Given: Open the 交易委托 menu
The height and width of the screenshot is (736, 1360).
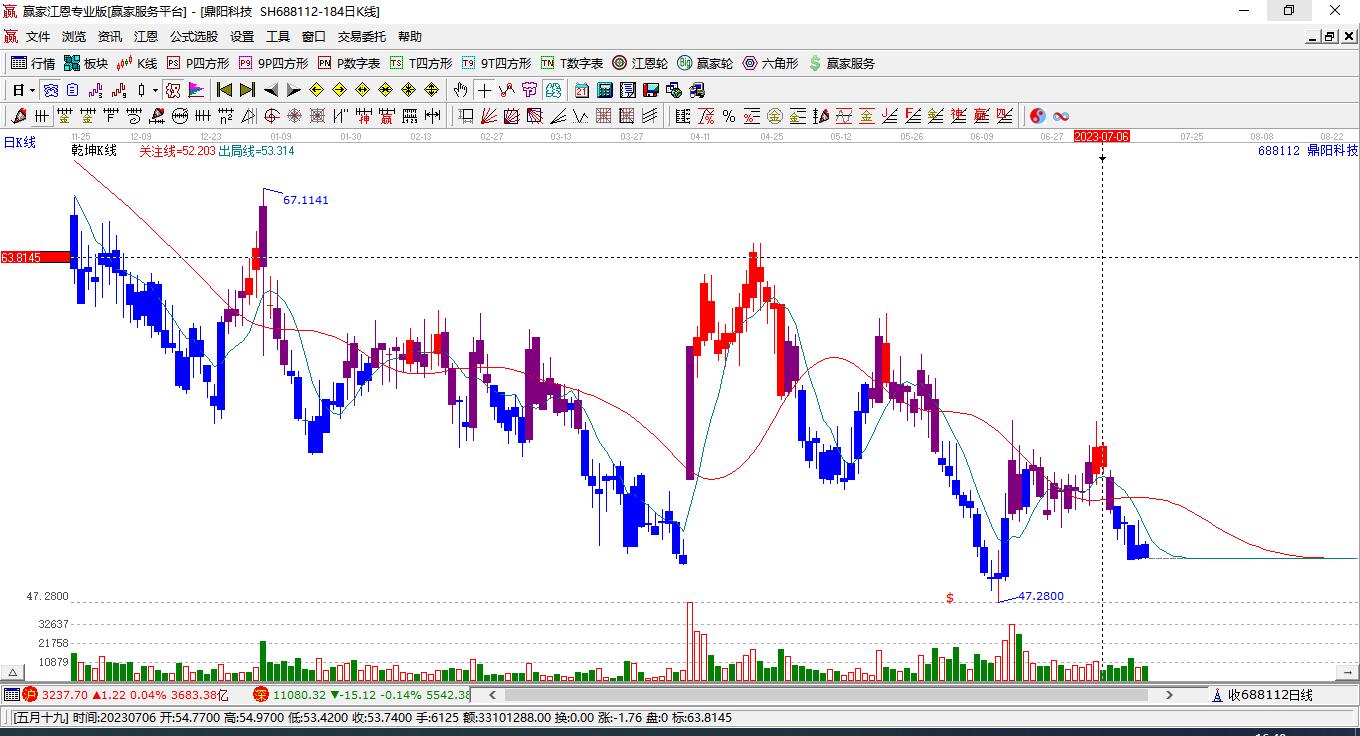Looking at the screenshot, I should tap(362, 36).
